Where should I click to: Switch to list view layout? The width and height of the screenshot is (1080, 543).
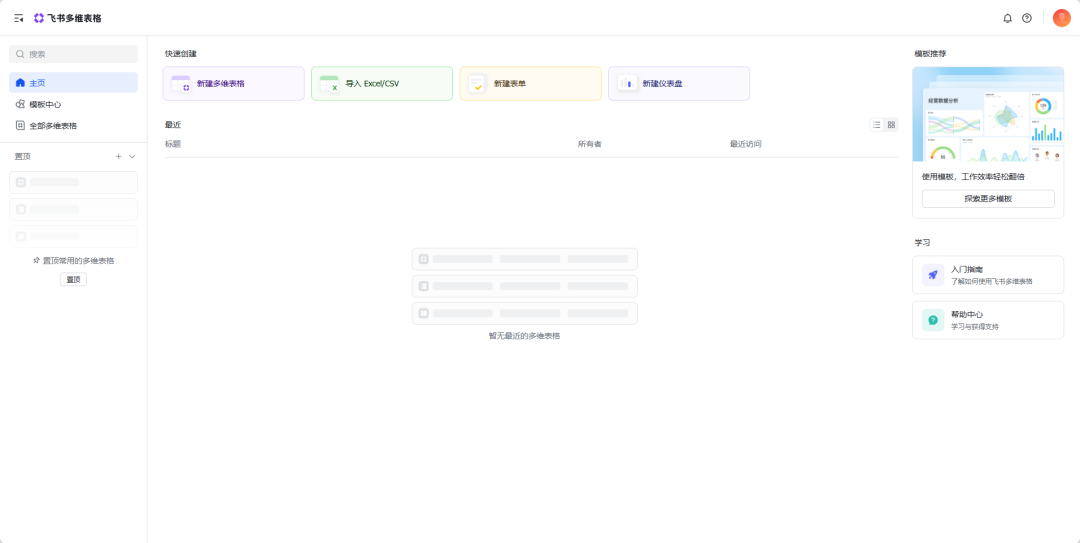[877, 125]
